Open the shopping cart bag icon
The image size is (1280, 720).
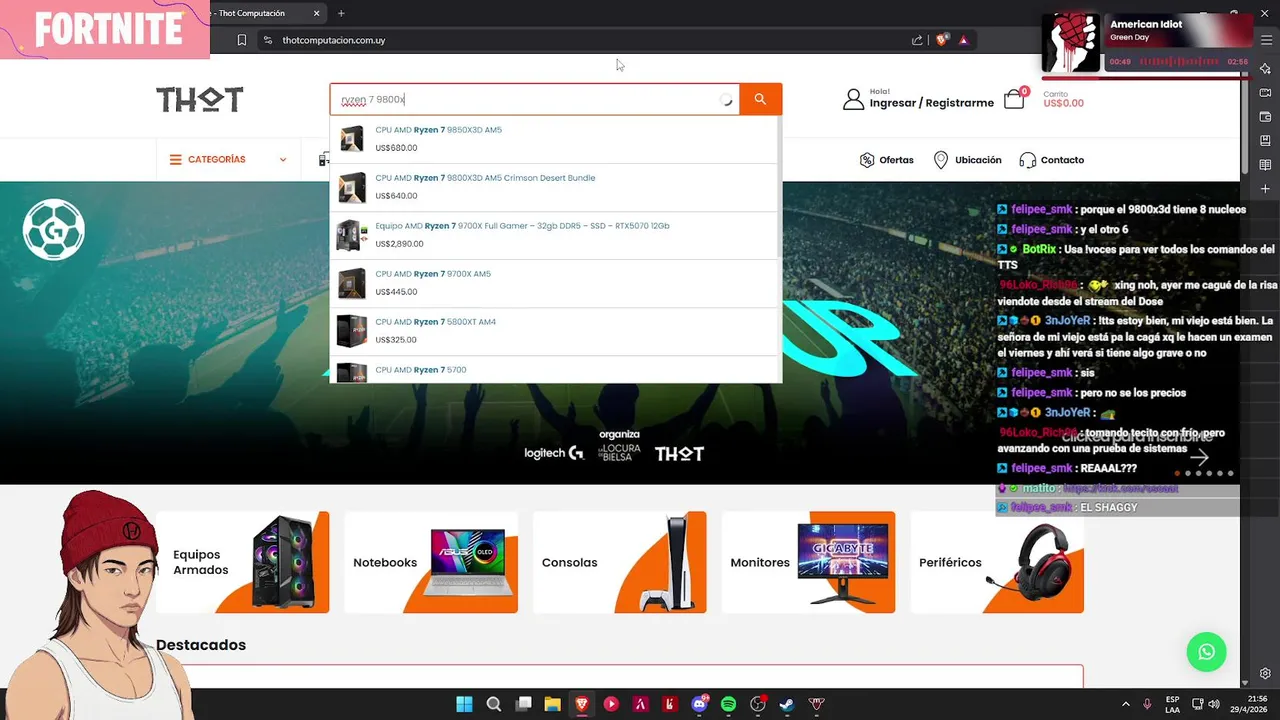1014,99
